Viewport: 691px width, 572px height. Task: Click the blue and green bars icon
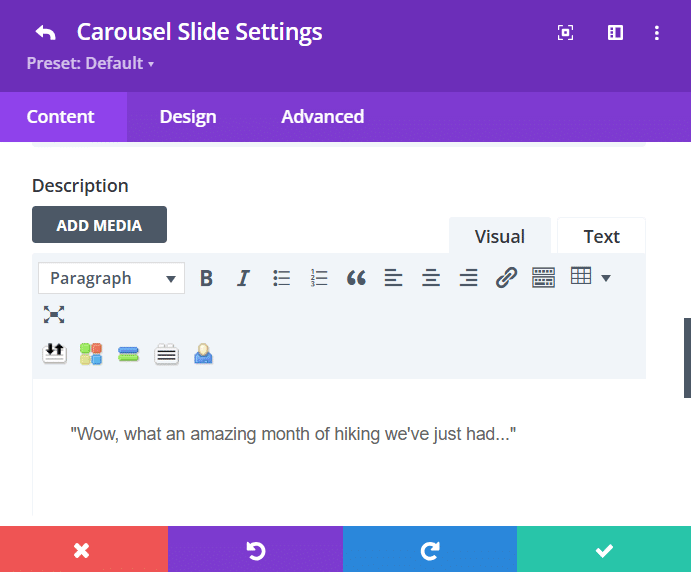click(x=129, y=354)
